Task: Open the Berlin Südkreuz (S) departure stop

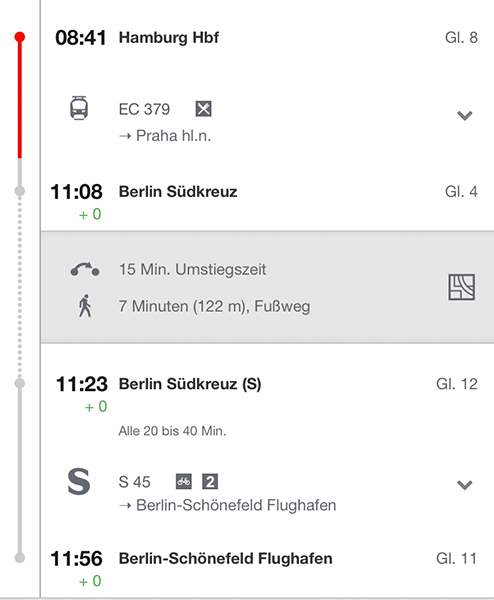Action: pyautogui.click(x=190, y=384)
